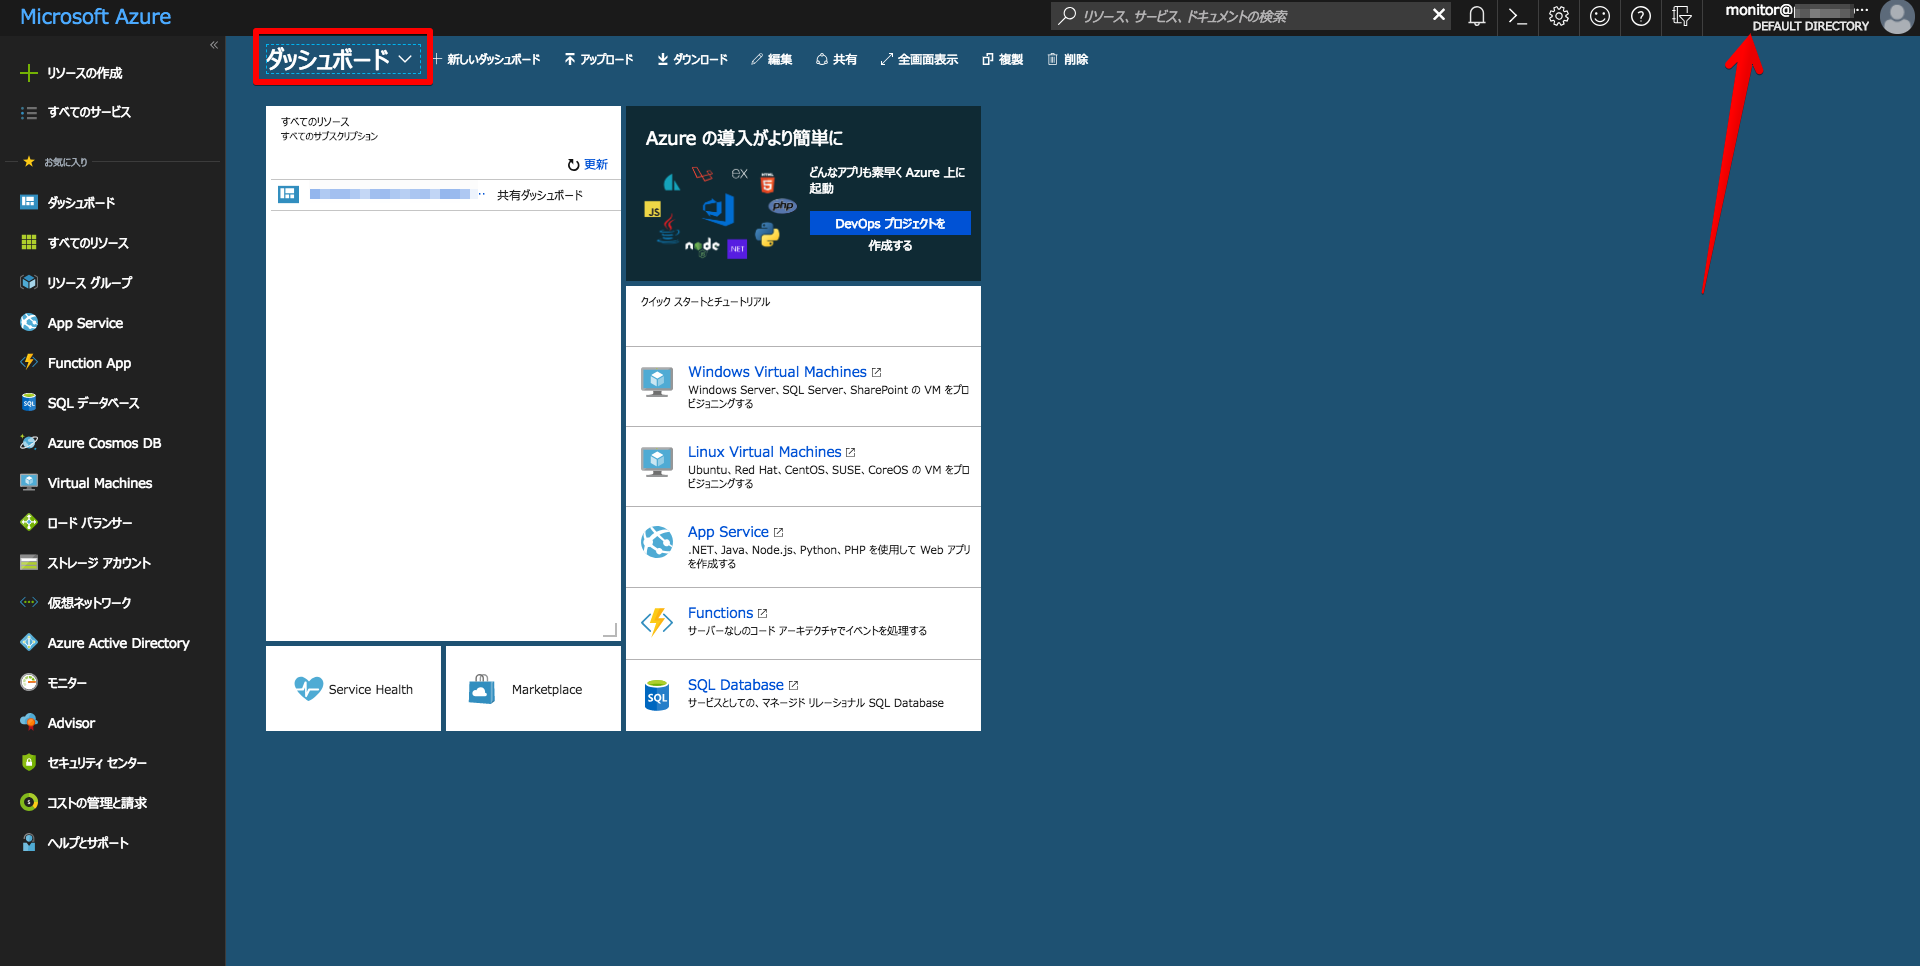Image resolution: width=1920 pixels, height=966 pixels.
Task: Click the Function App sidebar icon
Action: click(x=29, y=362)
